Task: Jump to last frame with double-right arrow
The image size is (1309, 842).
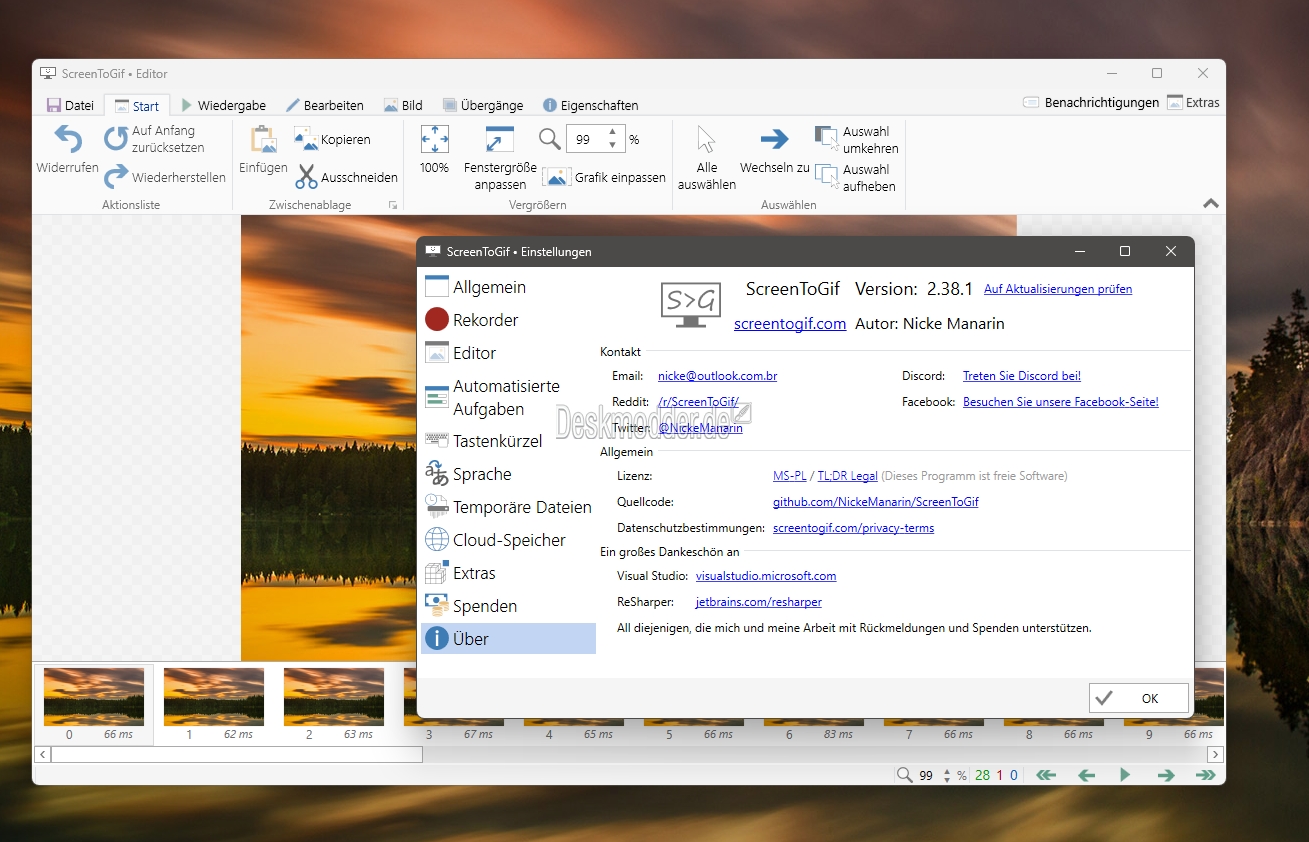Action: pos(1205,775)
